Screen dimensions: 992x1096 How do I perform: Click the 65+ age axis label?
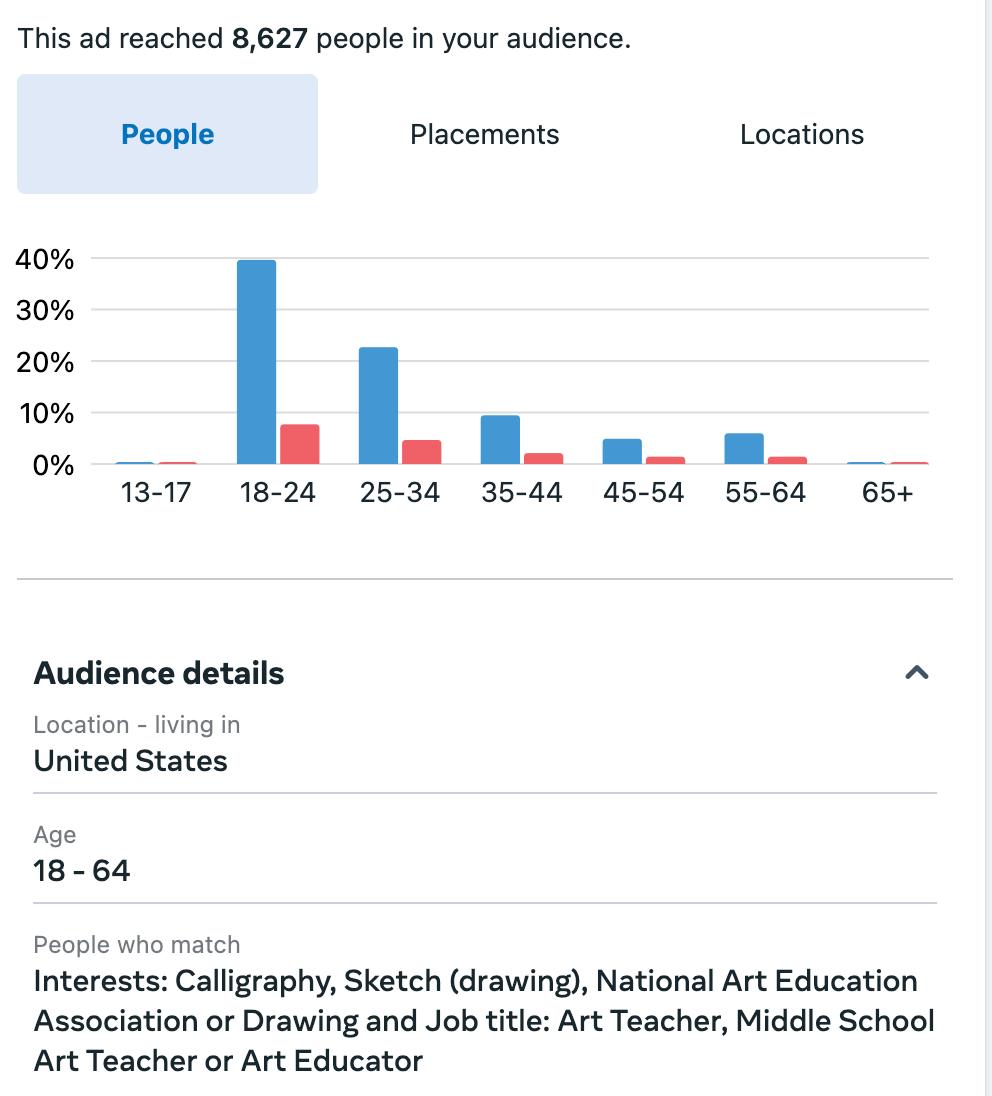(x=887, y=493)
